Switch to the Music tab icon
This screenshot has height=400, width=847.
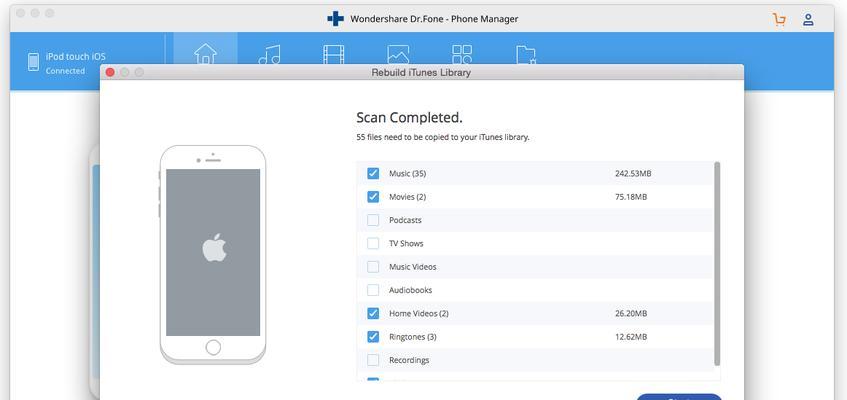pyautogui.click(x=269, y=54)
